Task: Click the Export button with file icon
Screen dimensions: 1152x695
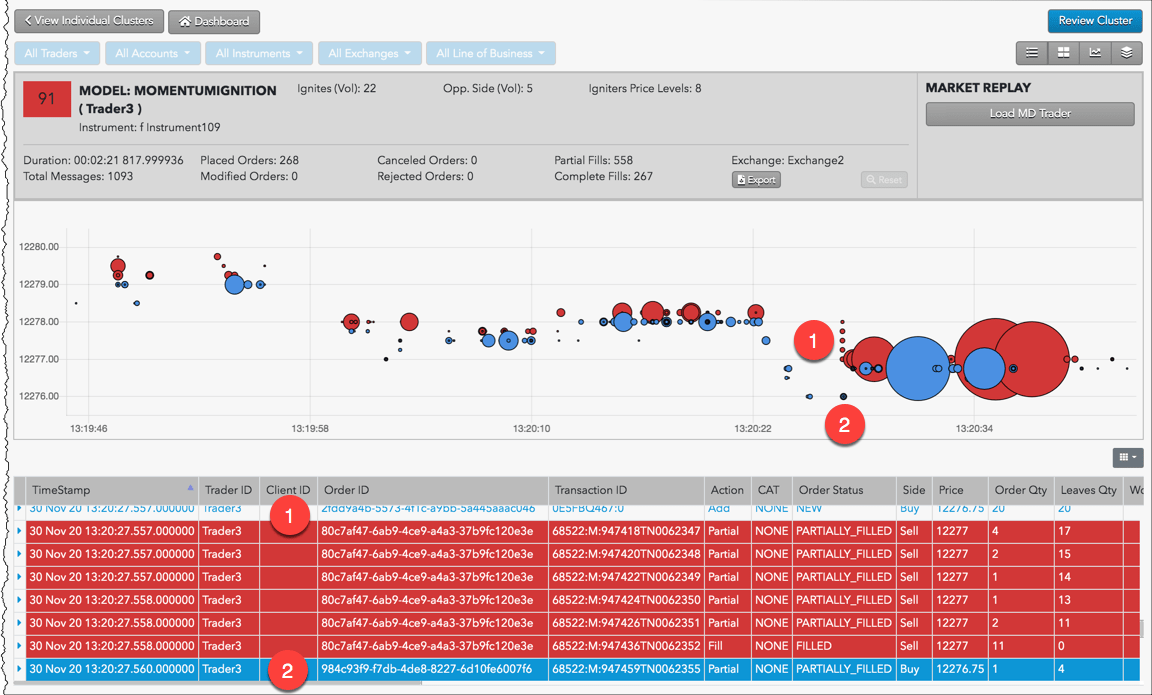Action: [x=756, y=180]
